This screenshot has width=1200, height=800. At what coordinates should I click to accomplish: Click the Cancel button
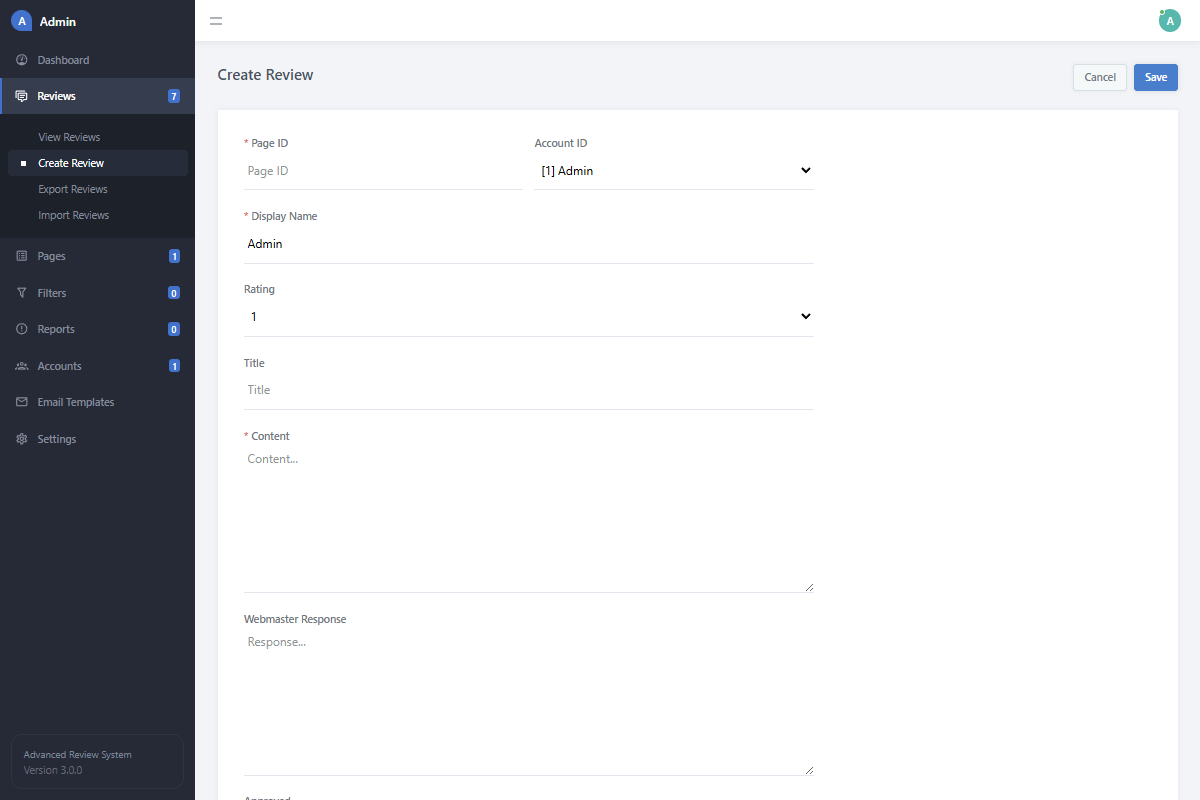point(1100,77)
